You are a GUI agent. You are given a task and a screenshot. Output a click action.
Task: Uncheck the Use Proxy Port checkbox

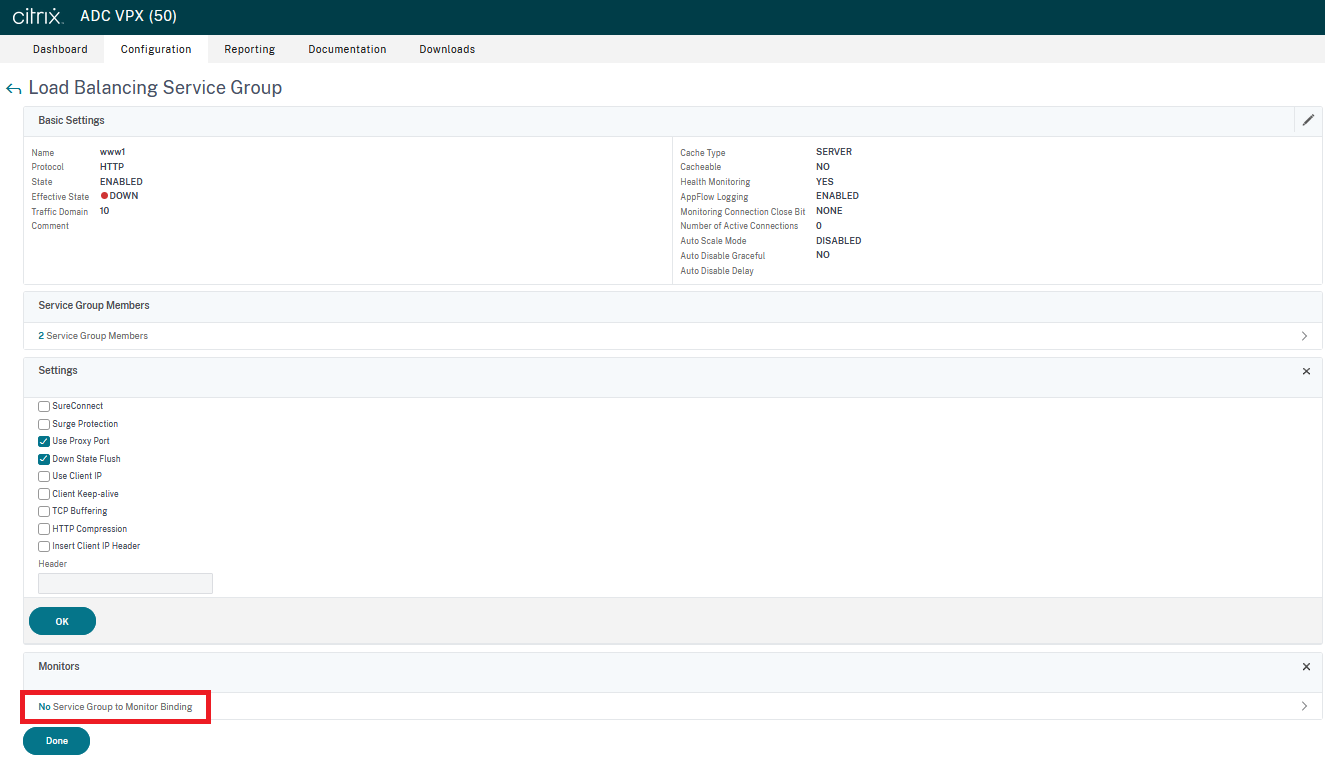pos(44,441)
